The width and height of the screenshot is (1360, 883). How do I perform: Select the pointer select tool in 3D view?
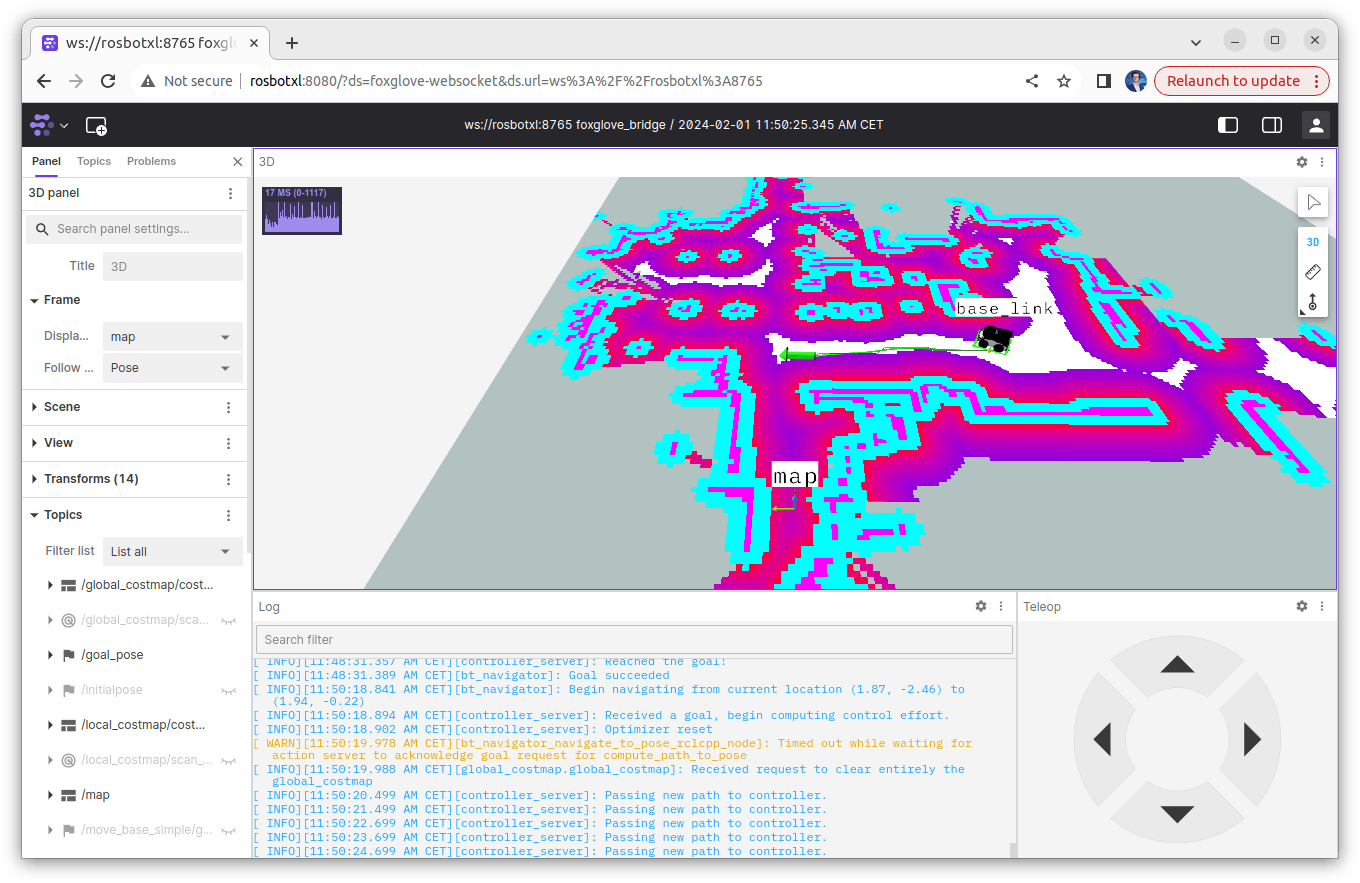1313,202
